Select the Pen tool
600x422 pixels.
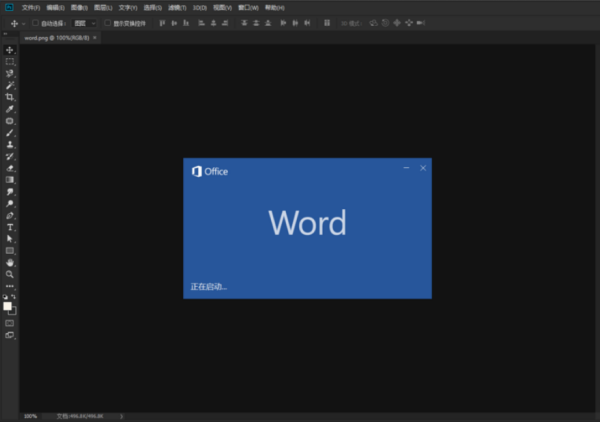(10, 215)
